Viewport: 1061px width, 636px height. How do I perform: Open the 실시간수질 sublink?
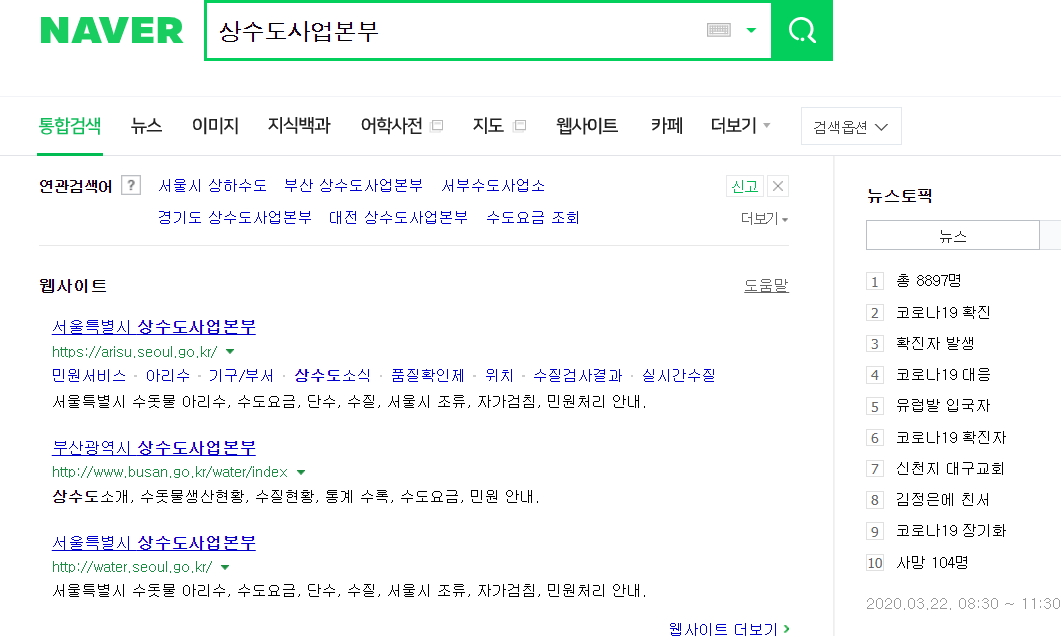pos(679,376)
